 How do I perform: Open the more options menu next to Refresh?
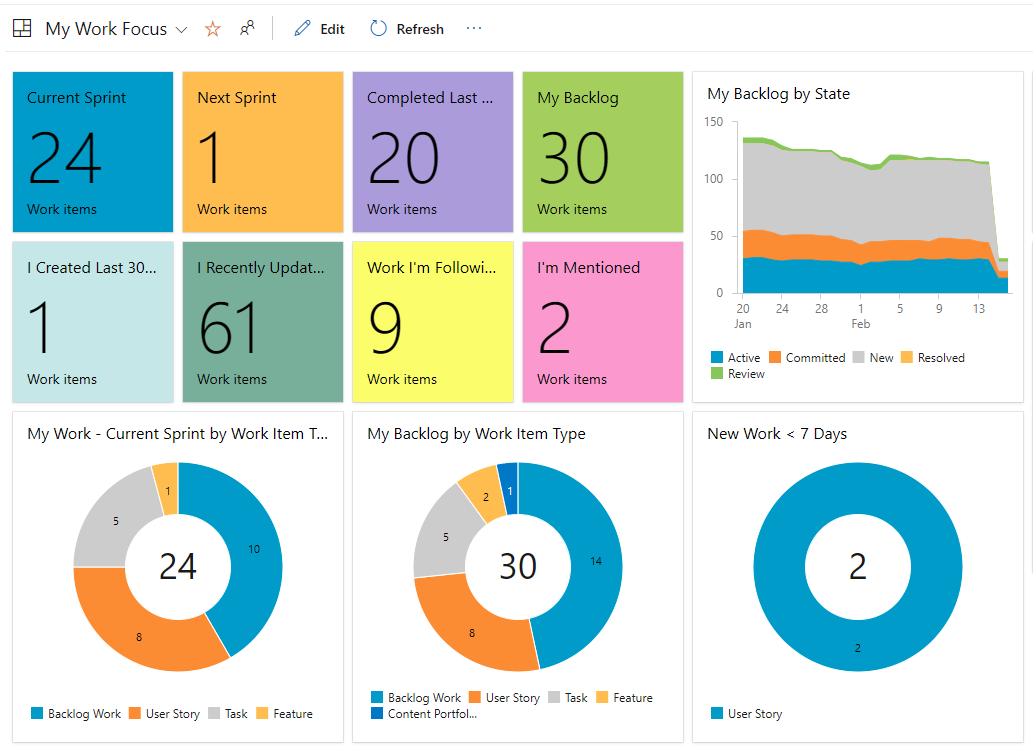tap(474, 28)
